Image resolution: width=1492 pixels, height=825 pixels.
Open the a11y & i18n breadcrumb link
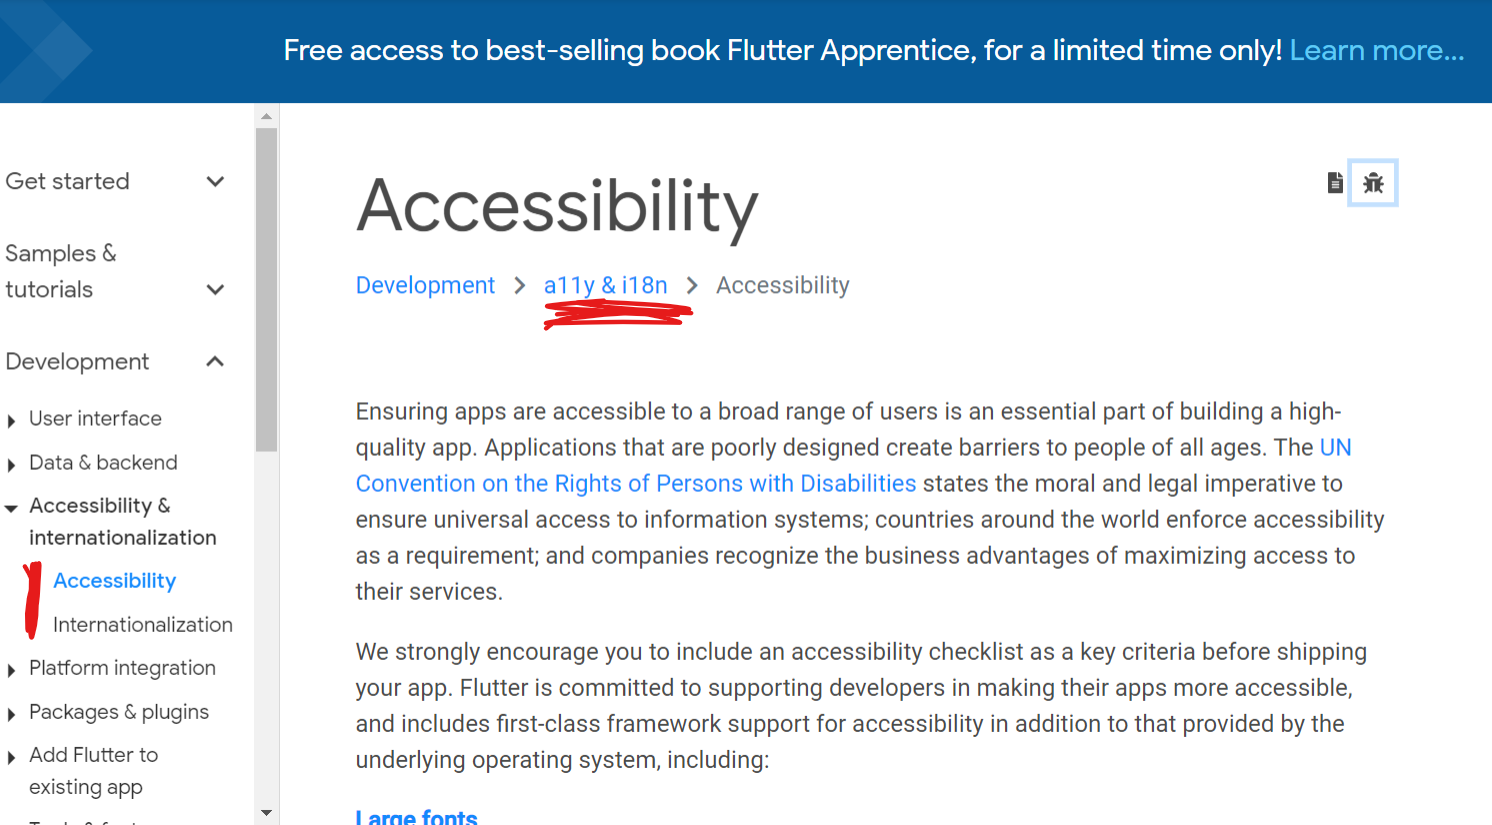pos(605,285)
